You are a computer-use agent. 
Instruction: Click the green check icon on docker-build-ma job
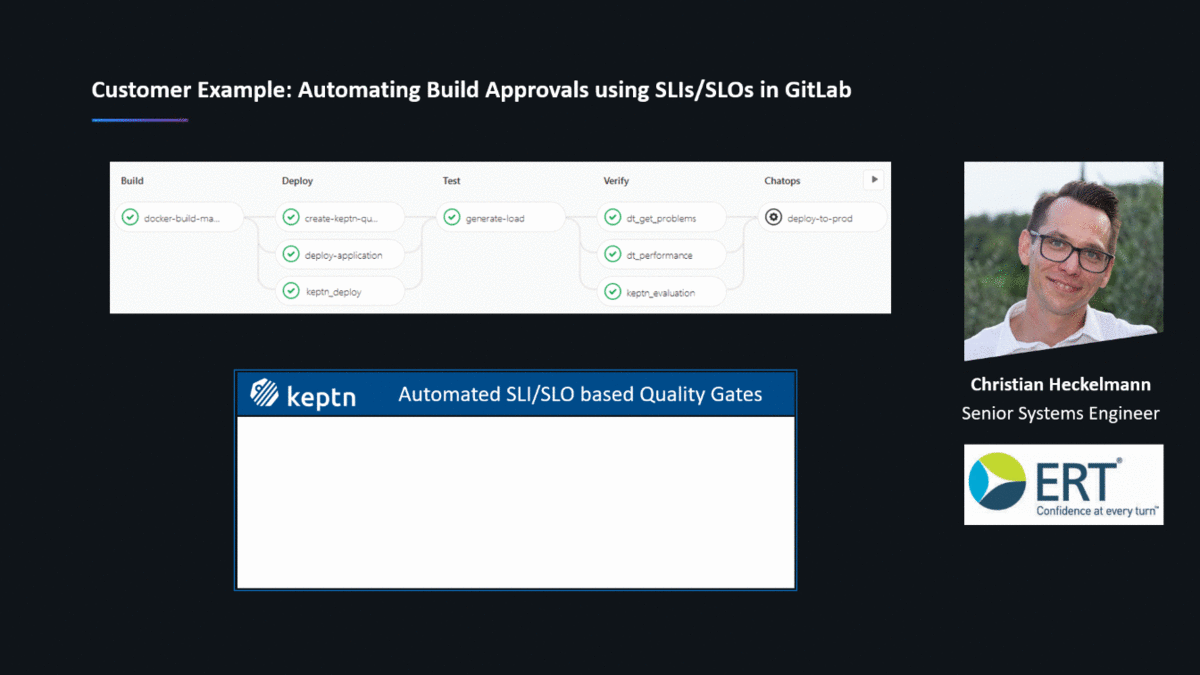(x=130, y=217)
